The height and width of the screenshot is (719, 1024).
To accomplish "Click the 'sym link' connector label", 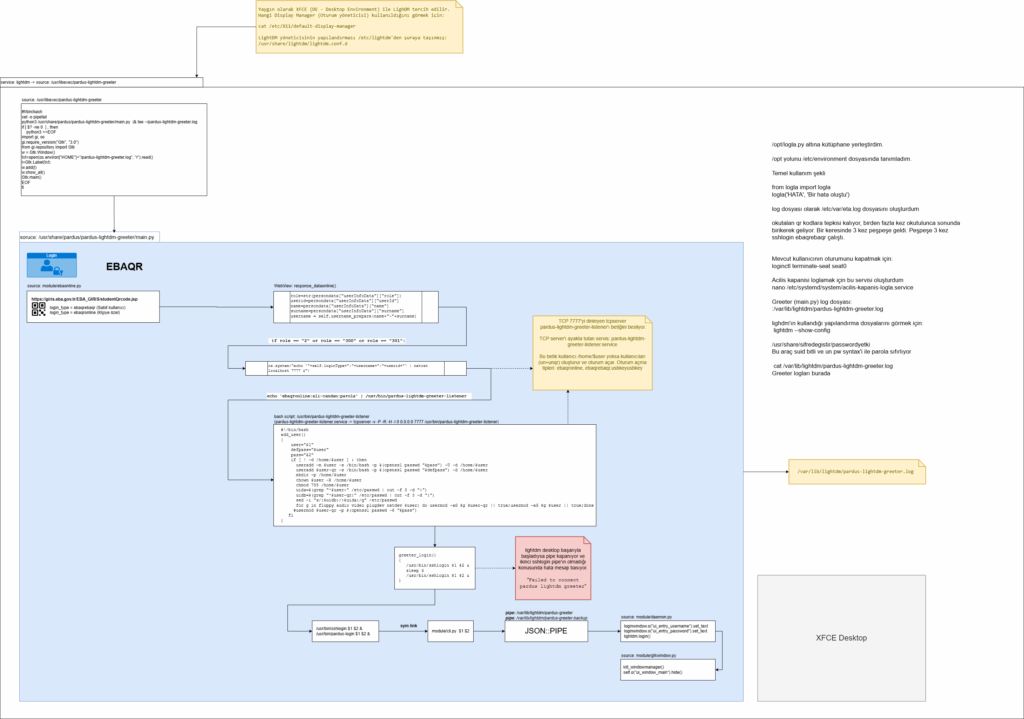I will pyautogui.click(x=409, y=626).
